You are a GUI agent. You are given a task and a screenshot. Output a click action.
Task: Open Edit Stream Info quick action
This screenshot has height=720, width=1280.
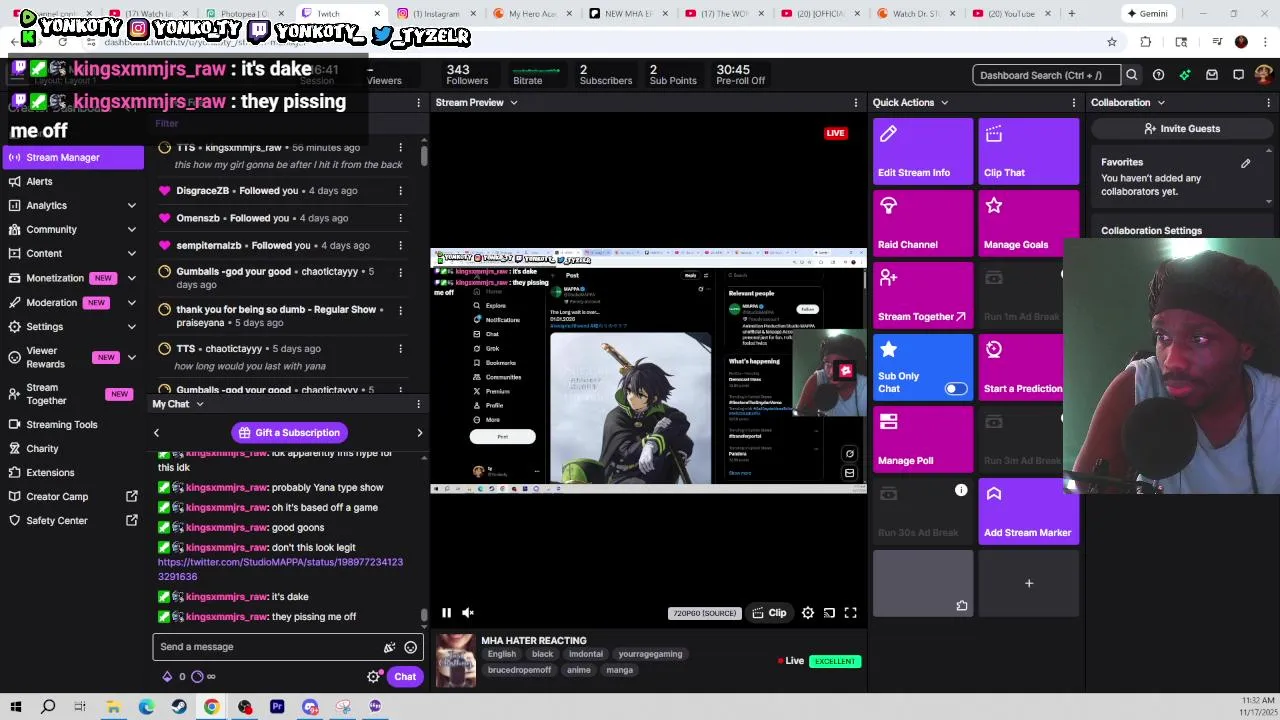click(x=922, y=152)
